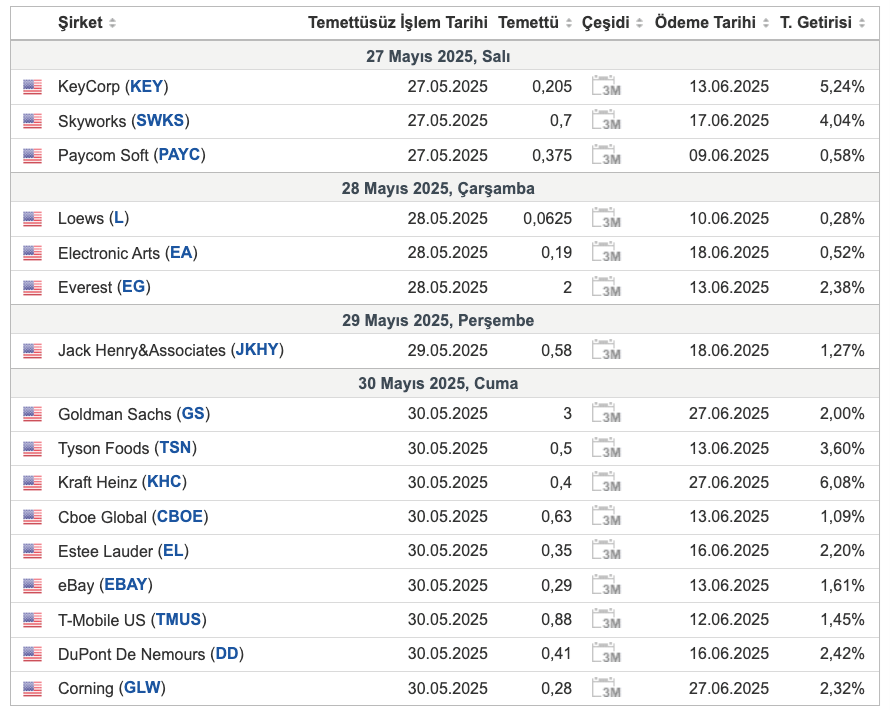The height and width of the screenshot is (710, 890).
Task: Sort by Ödeme Tarihi column header
Action: point(712,23)
